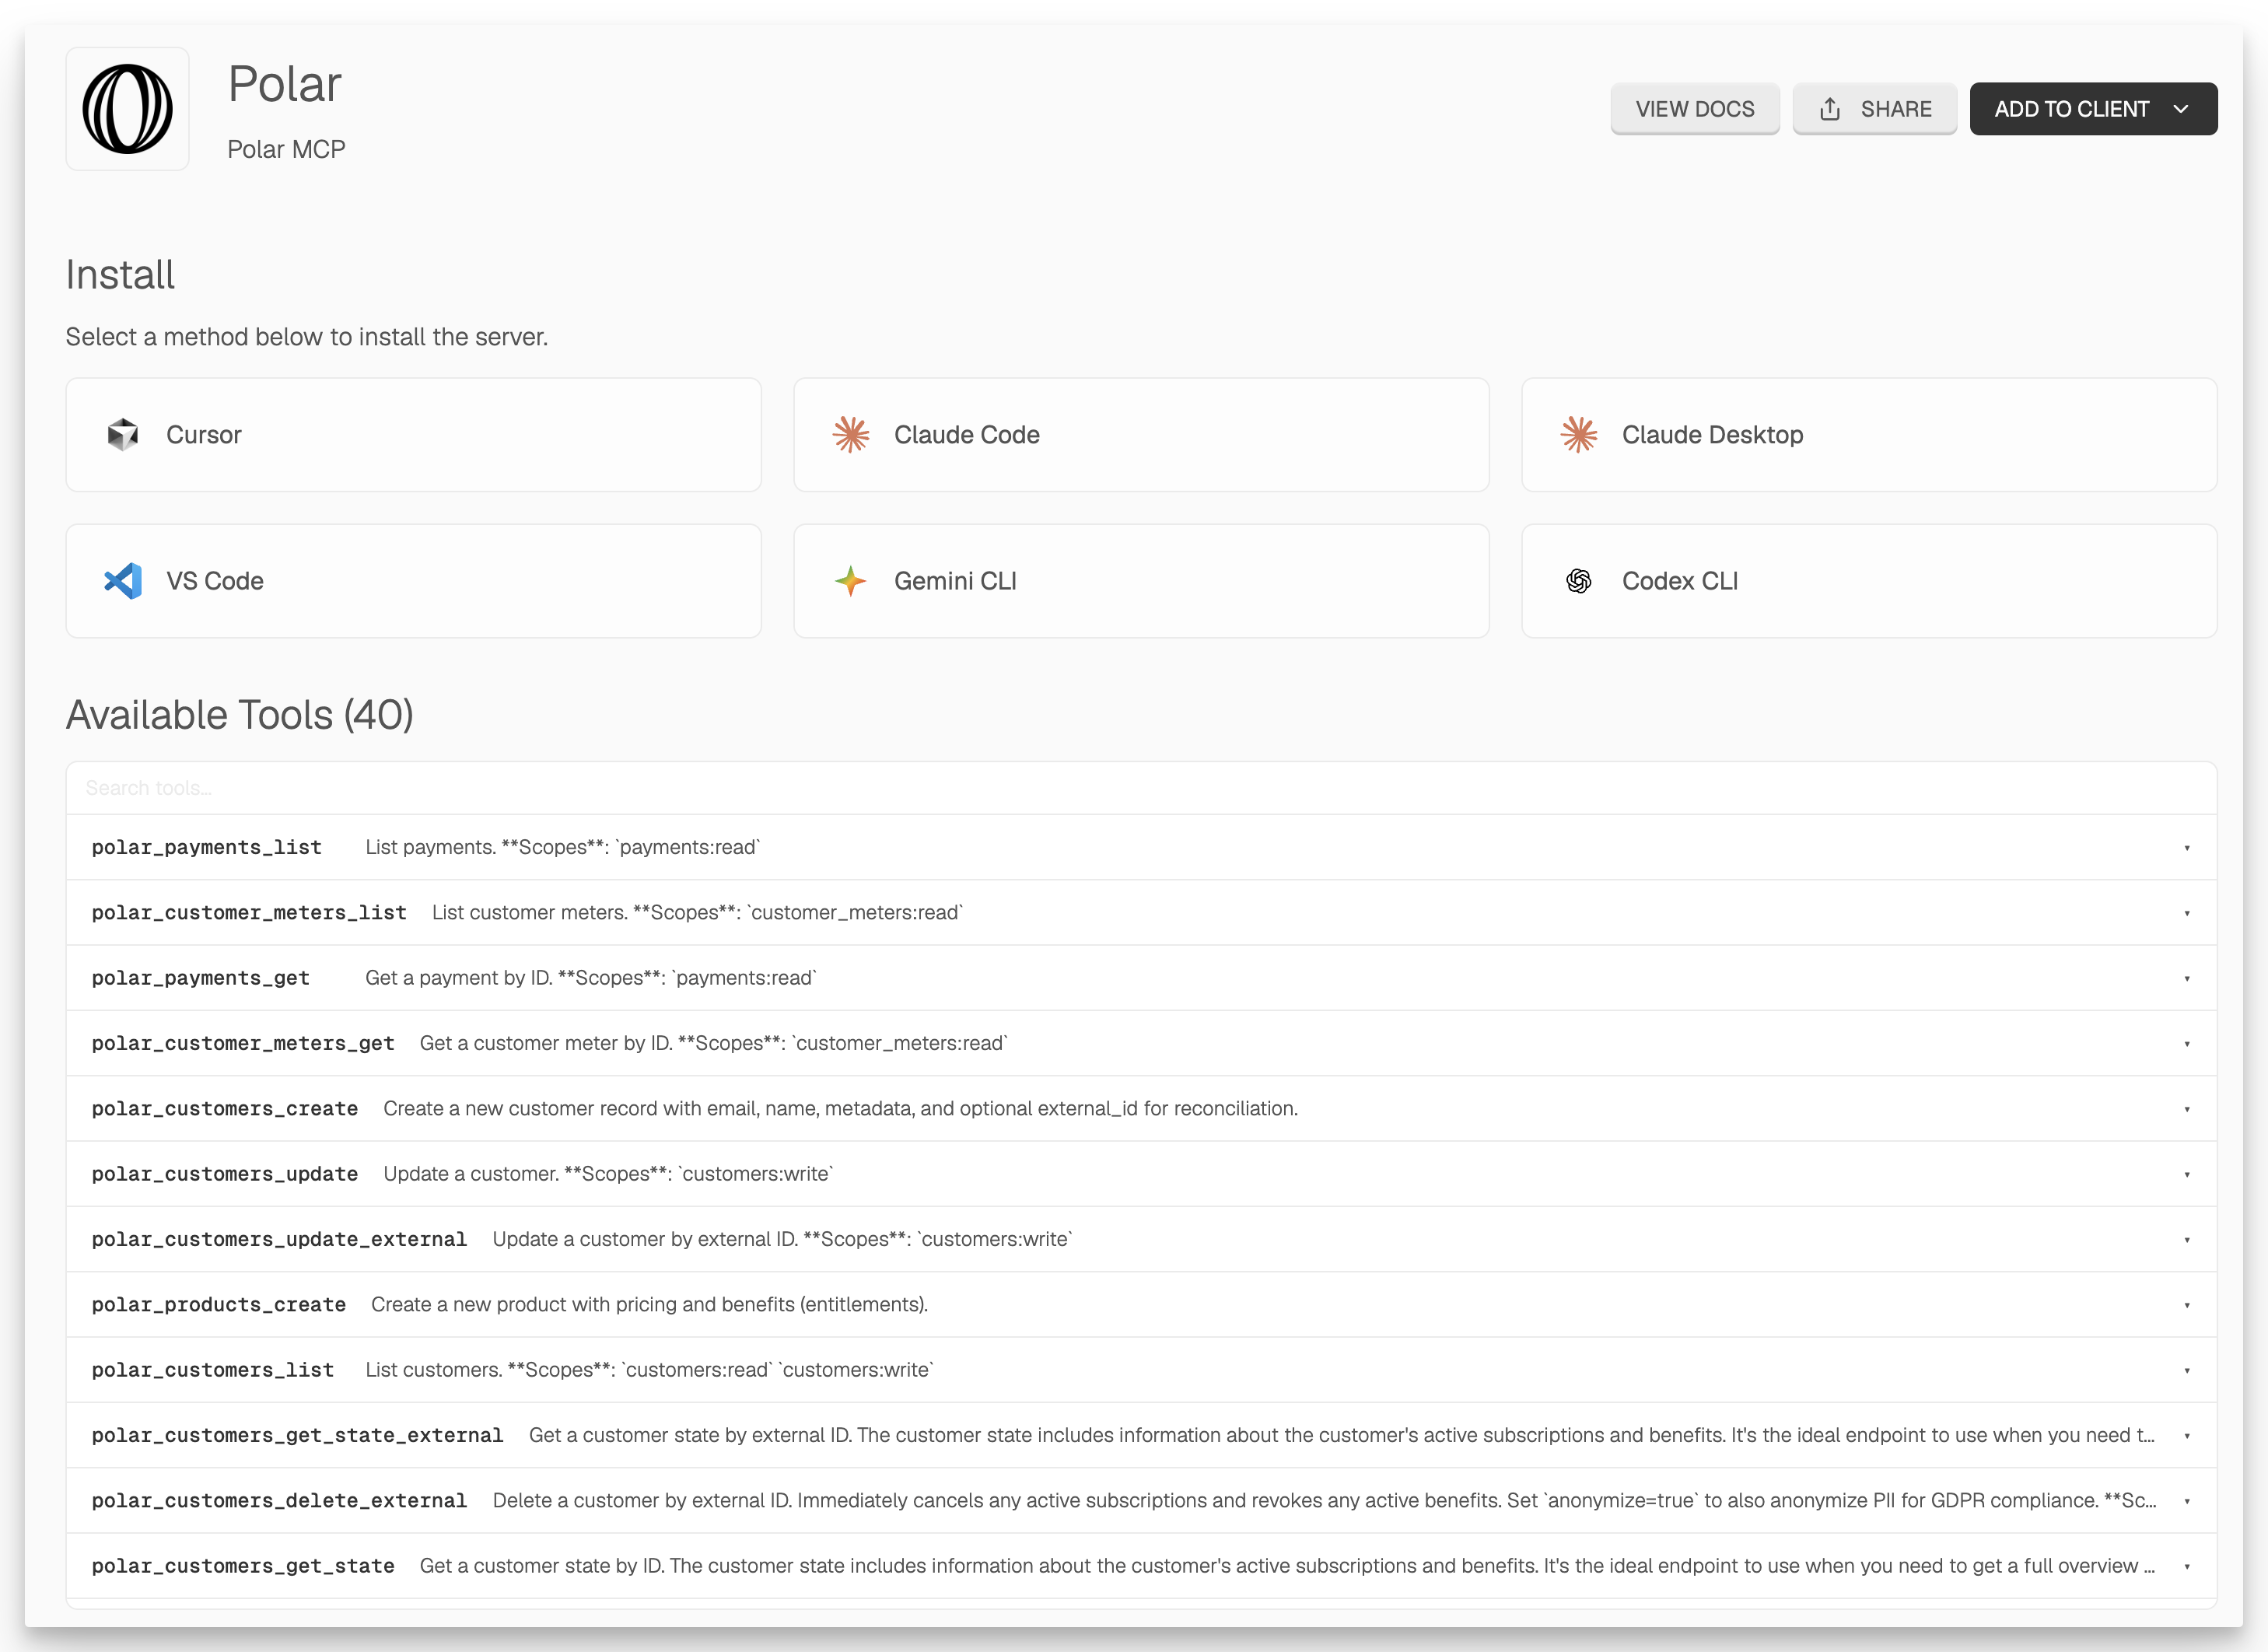Click polar_customer_meters_get tool name
Image resolution: width=2268 pixels, height=1652 pixels.
point(243,1043)
